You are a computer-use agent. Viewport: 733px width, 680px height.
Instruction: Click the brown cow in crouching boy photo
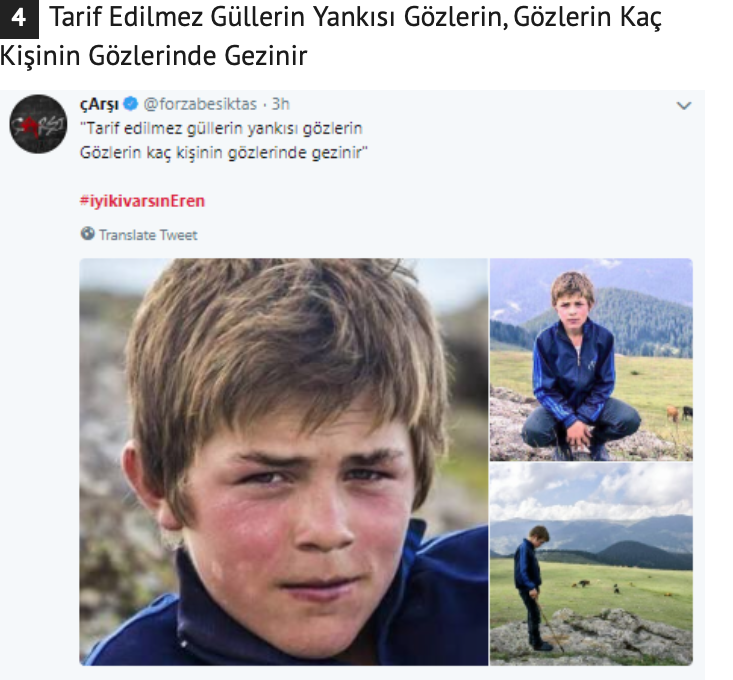point(672,413)
